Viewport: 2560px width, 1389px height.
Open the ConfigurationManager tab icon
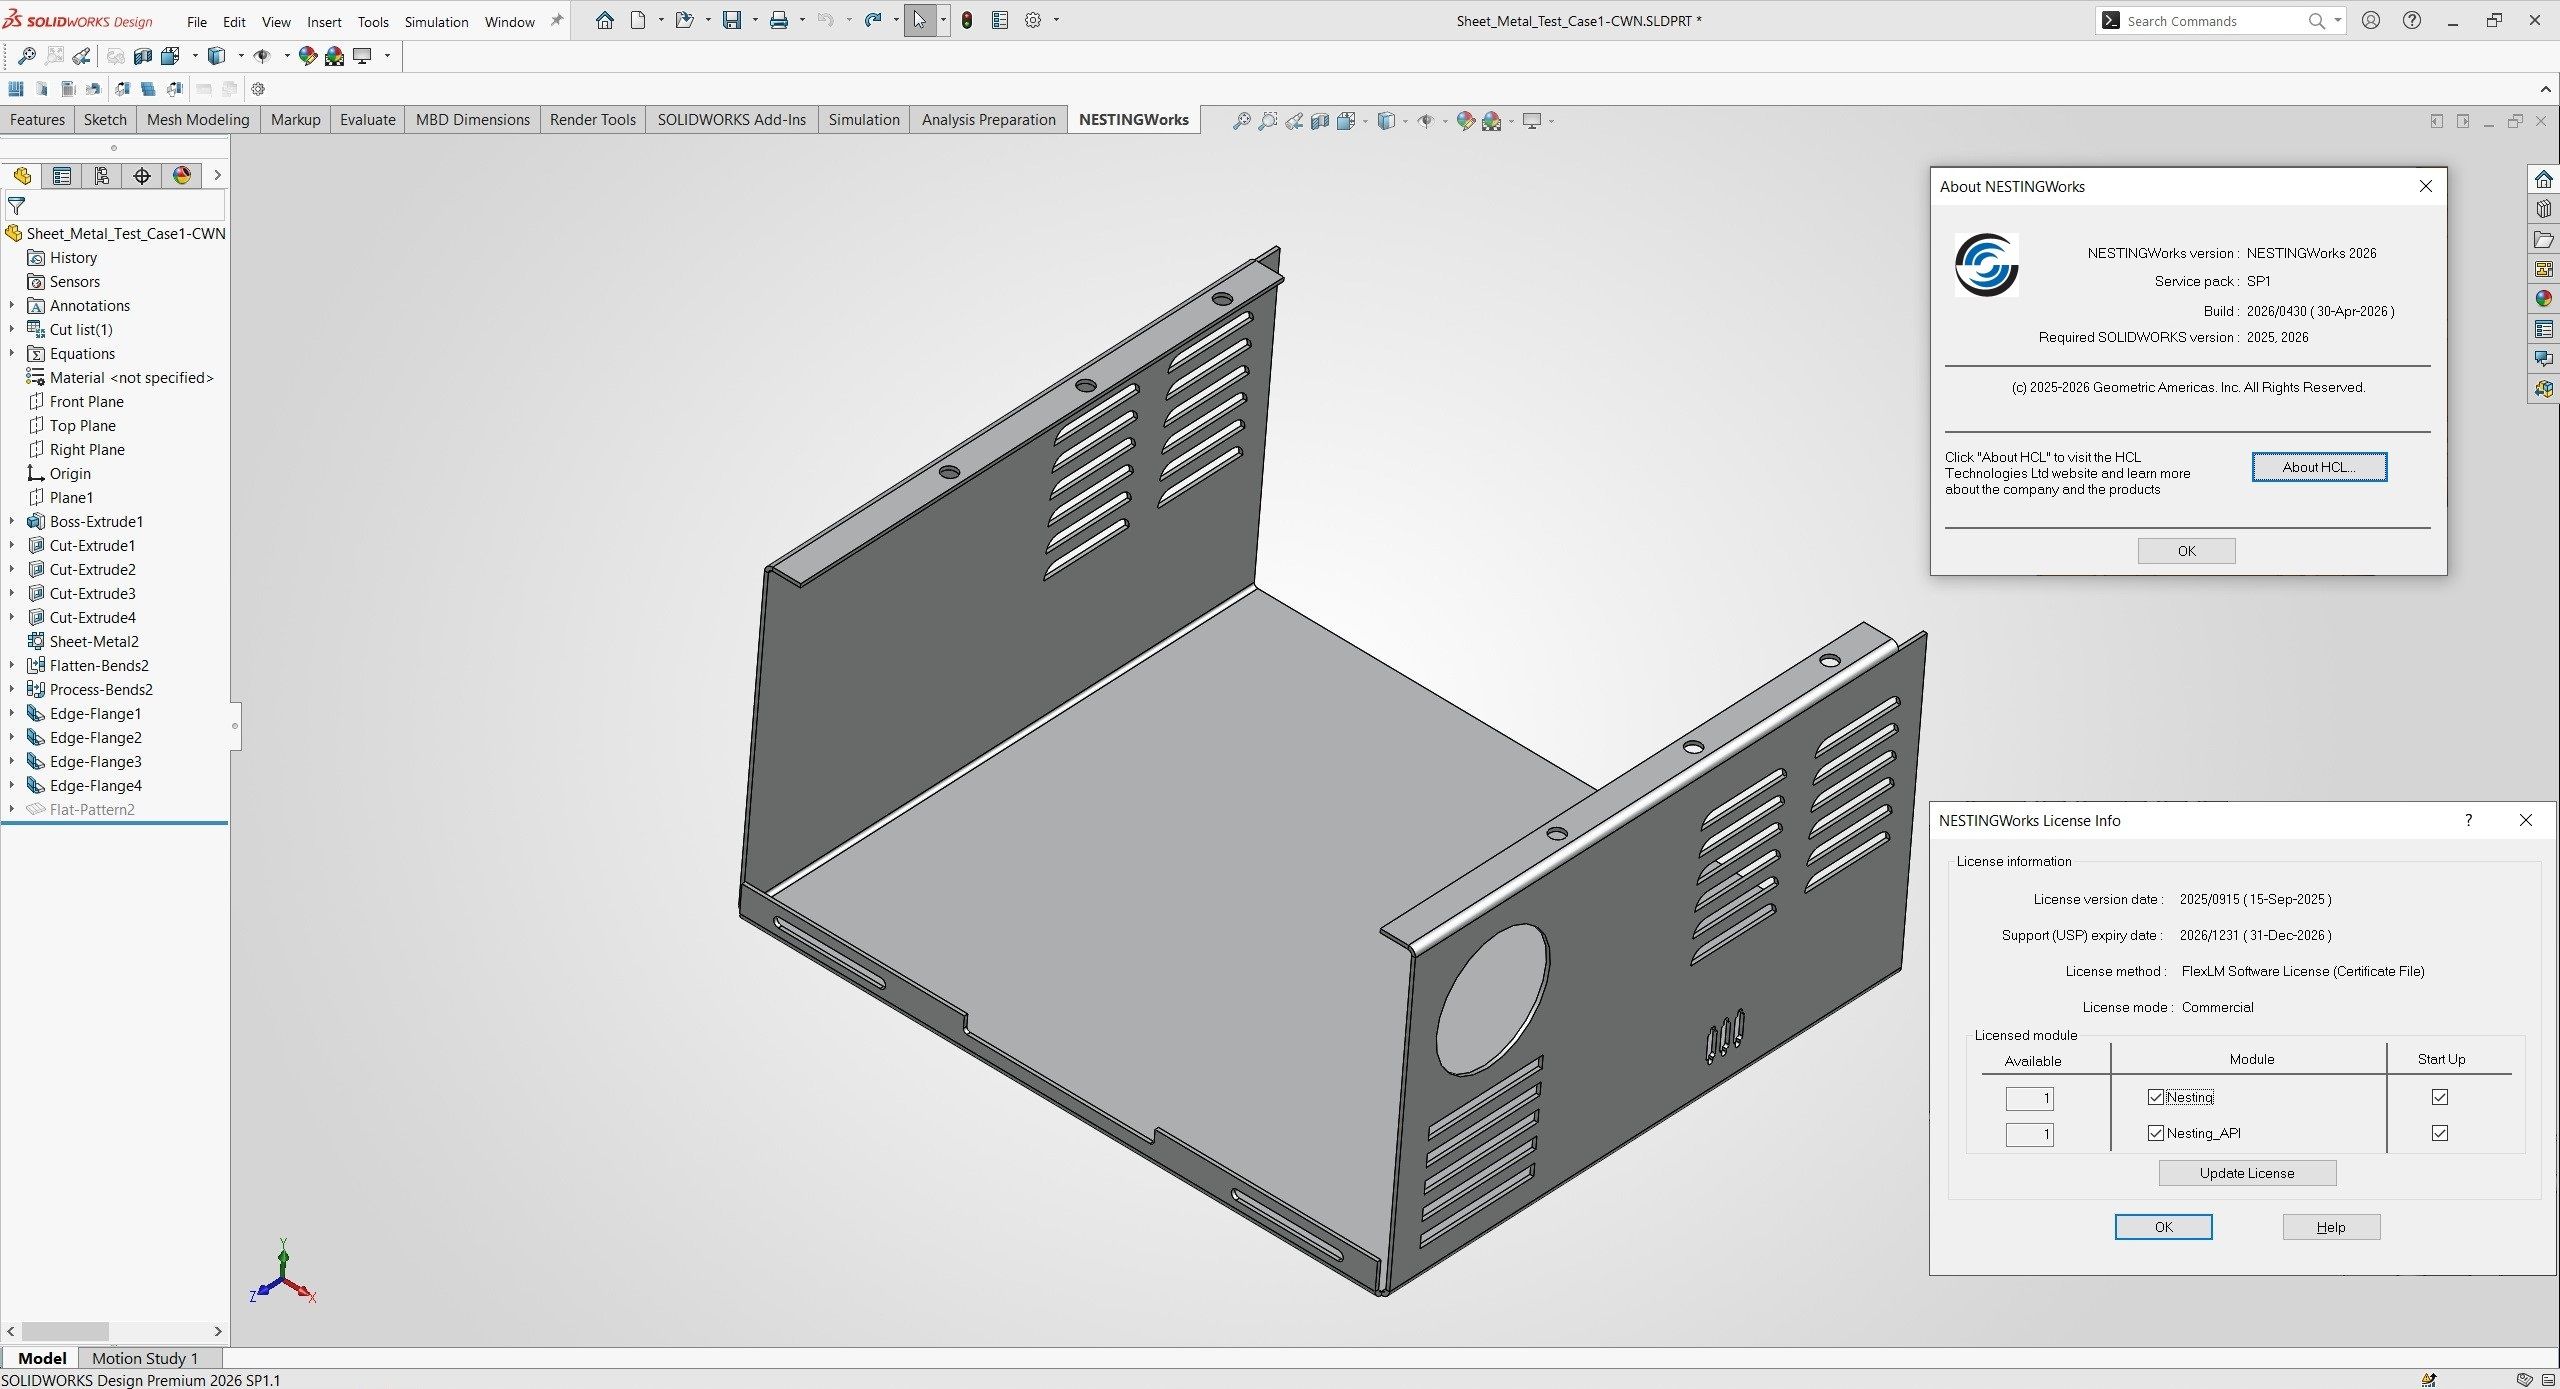coord(102,176)
